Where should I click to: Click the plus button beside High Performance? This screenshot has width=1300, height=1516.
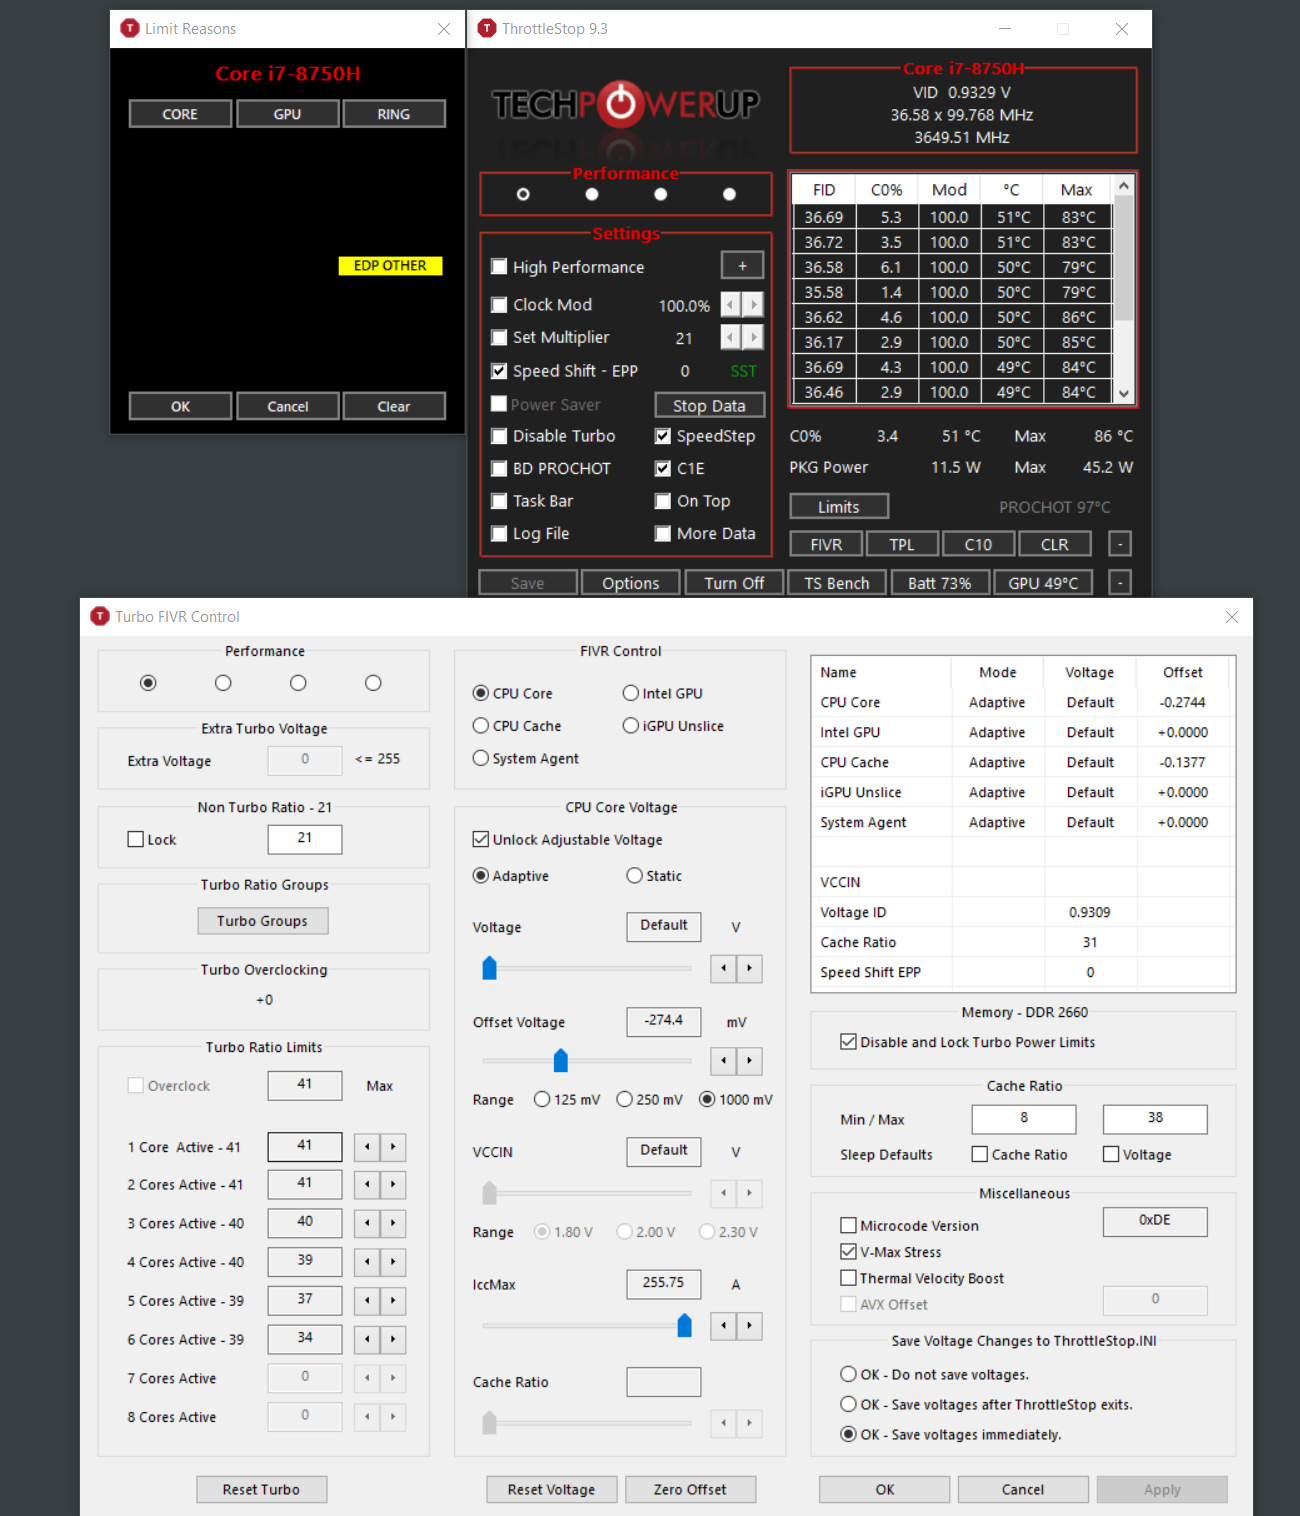[742, 266]
